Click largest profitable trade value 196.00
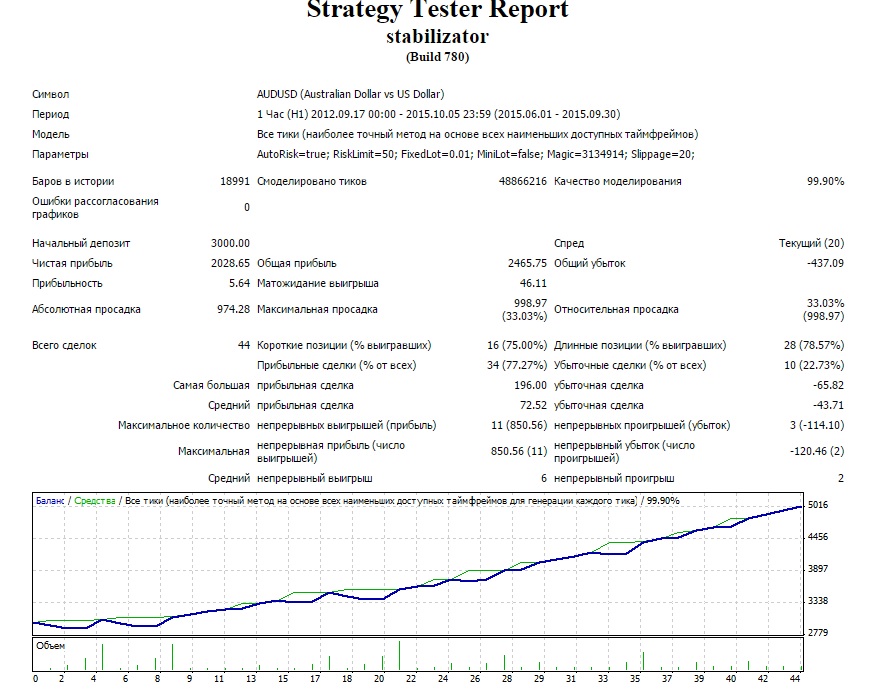 pyautogui.click(x=531, y=386)
